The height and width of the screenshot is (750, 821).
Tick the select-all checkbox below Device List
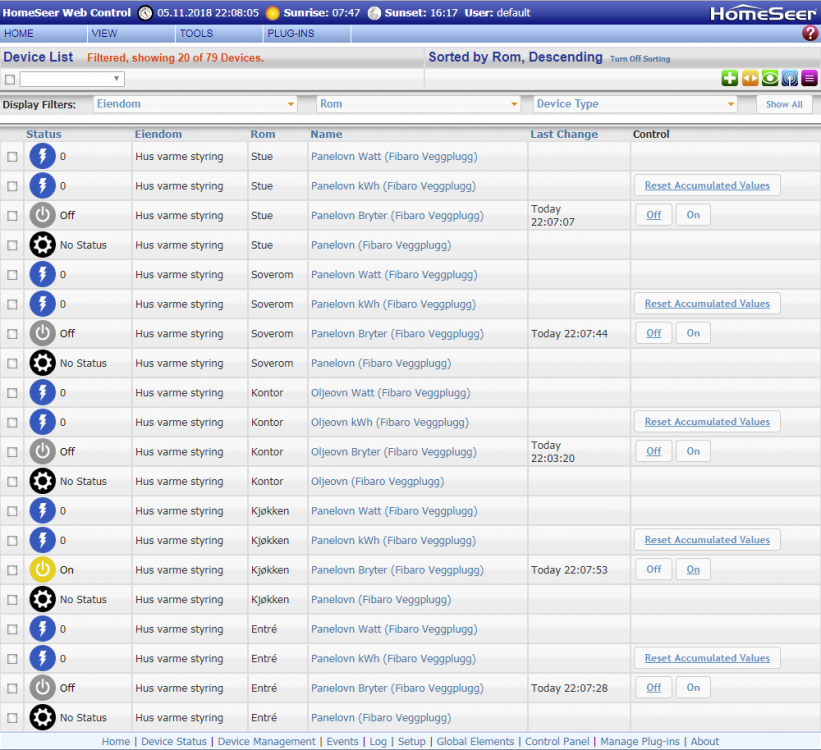click(10, 79)
